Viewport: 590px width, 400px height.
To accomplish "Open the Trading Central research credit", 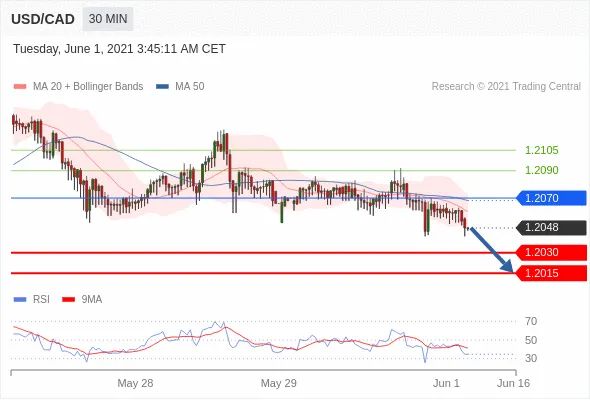I will 506,87.
